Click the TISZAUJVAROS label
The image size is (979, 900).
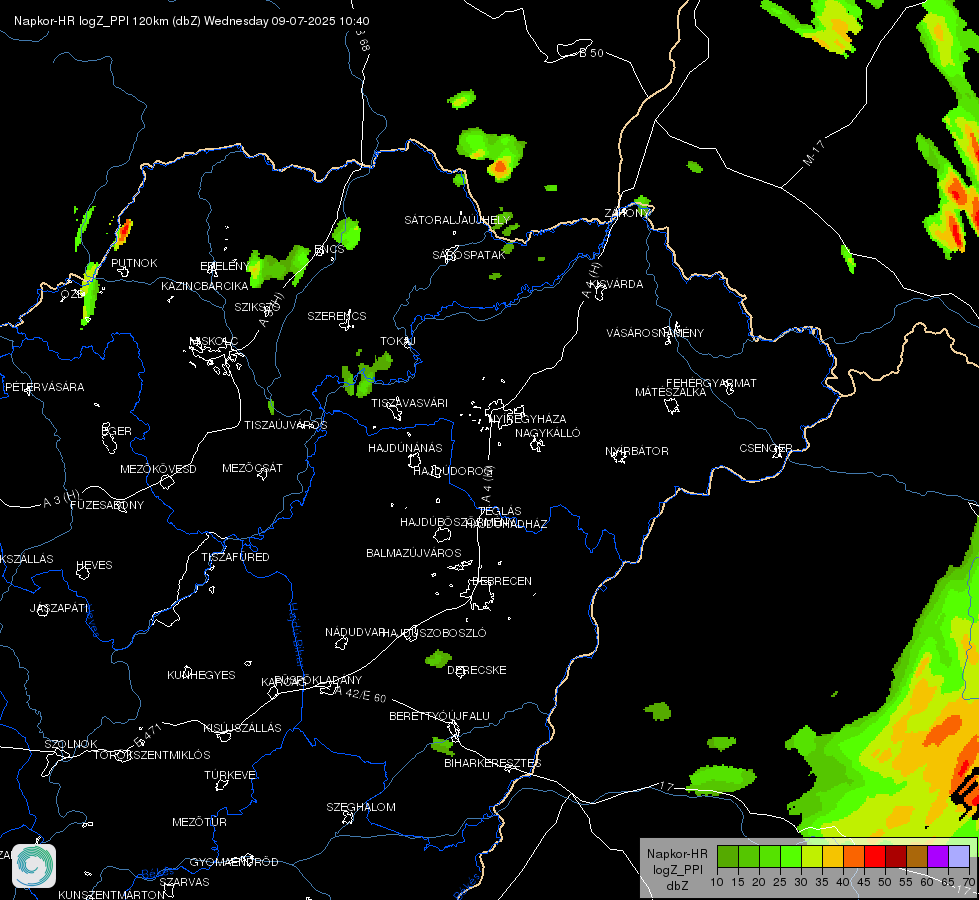coord(285,425)
